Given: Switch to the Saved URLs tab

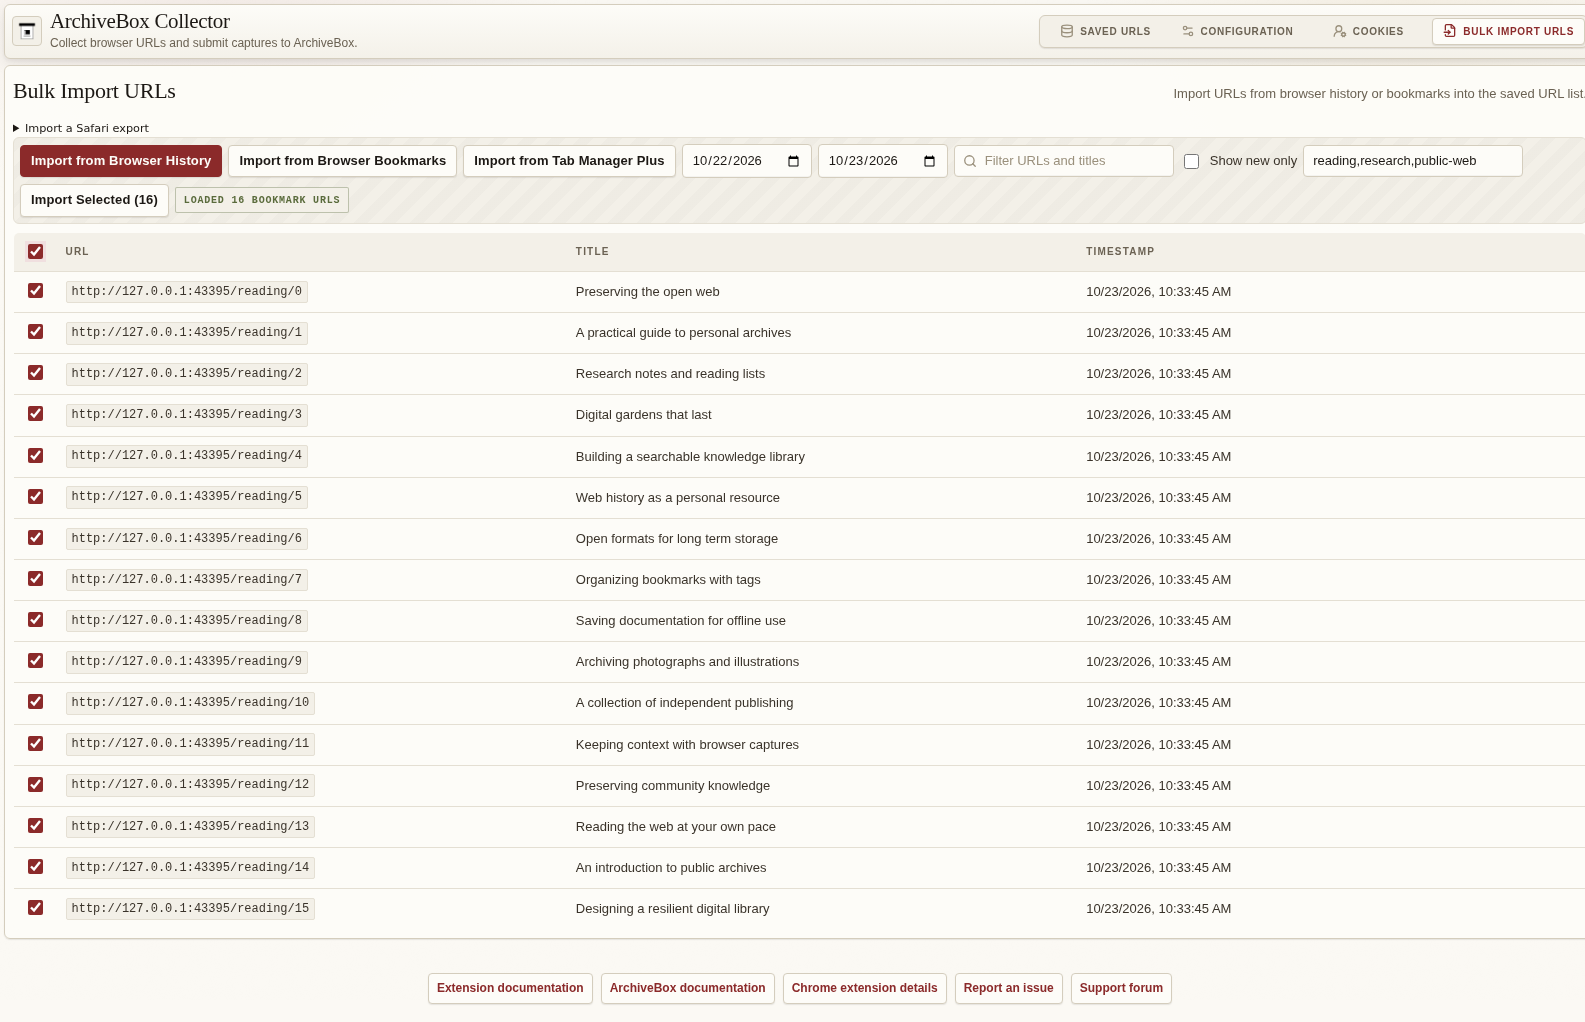Looking at the screenshot, I should [x=1105, y=31].
